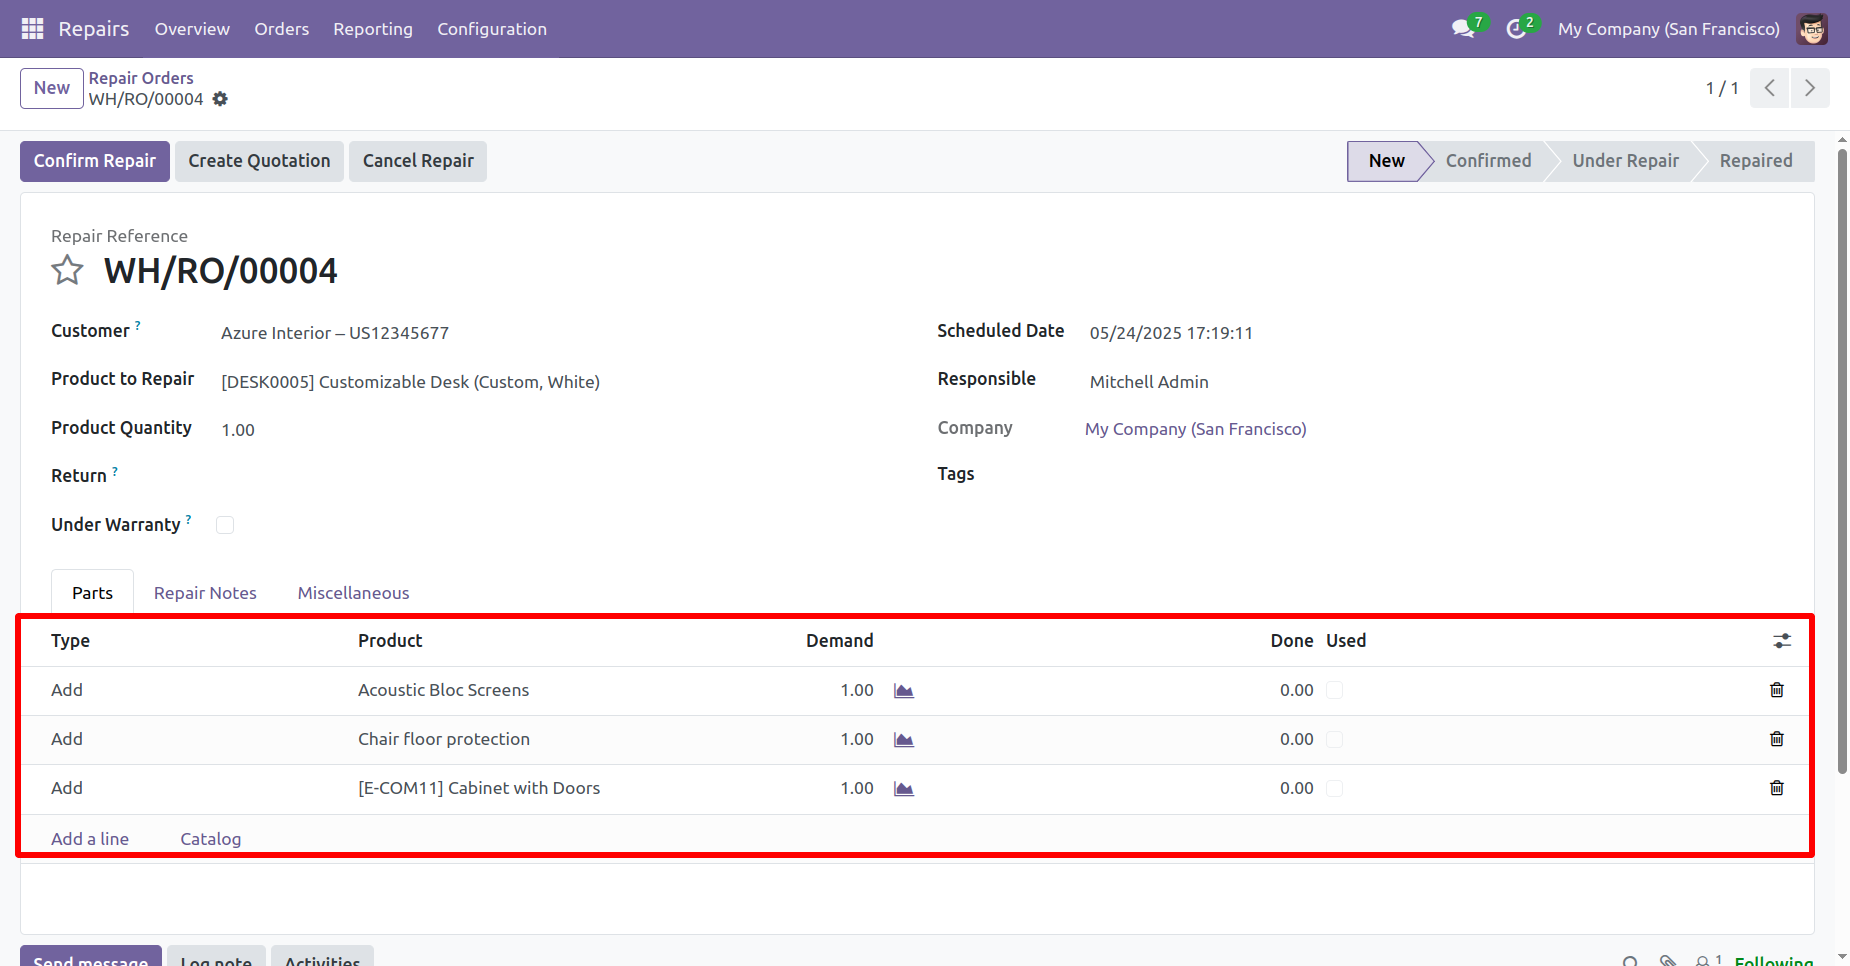Select the Parts tab
The height and width of the screenshot is (966, 1850).
[92, 593]
